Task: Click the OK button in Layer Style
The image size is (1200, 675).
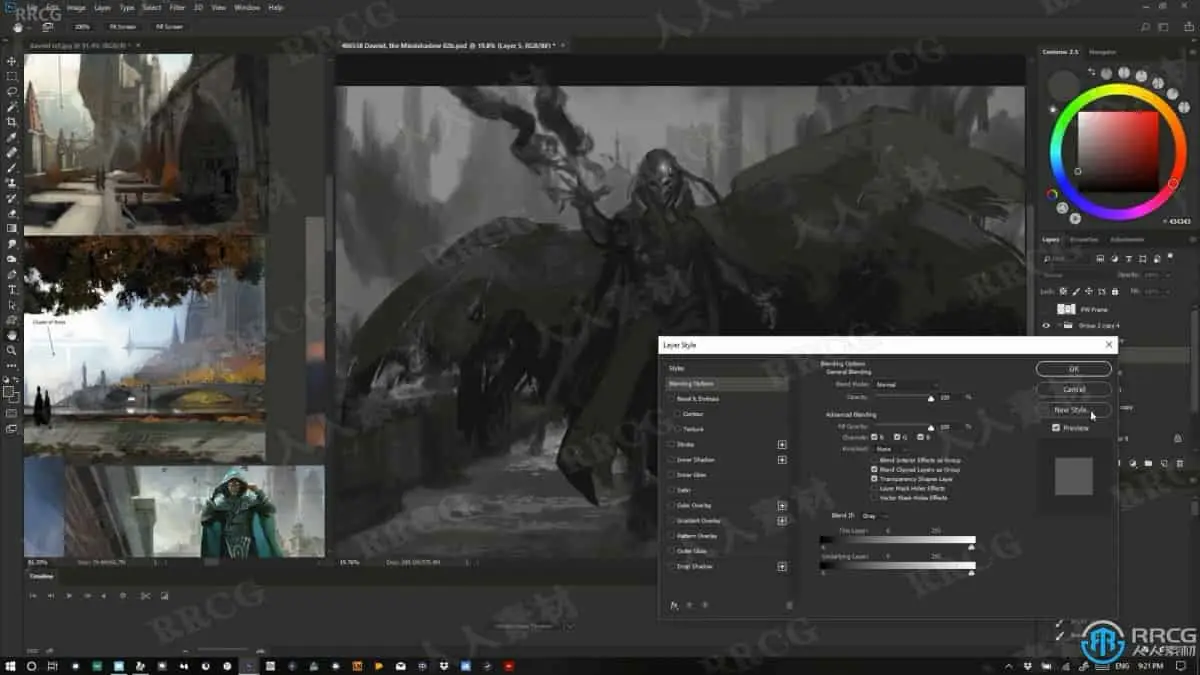Action: [1073, 369]
